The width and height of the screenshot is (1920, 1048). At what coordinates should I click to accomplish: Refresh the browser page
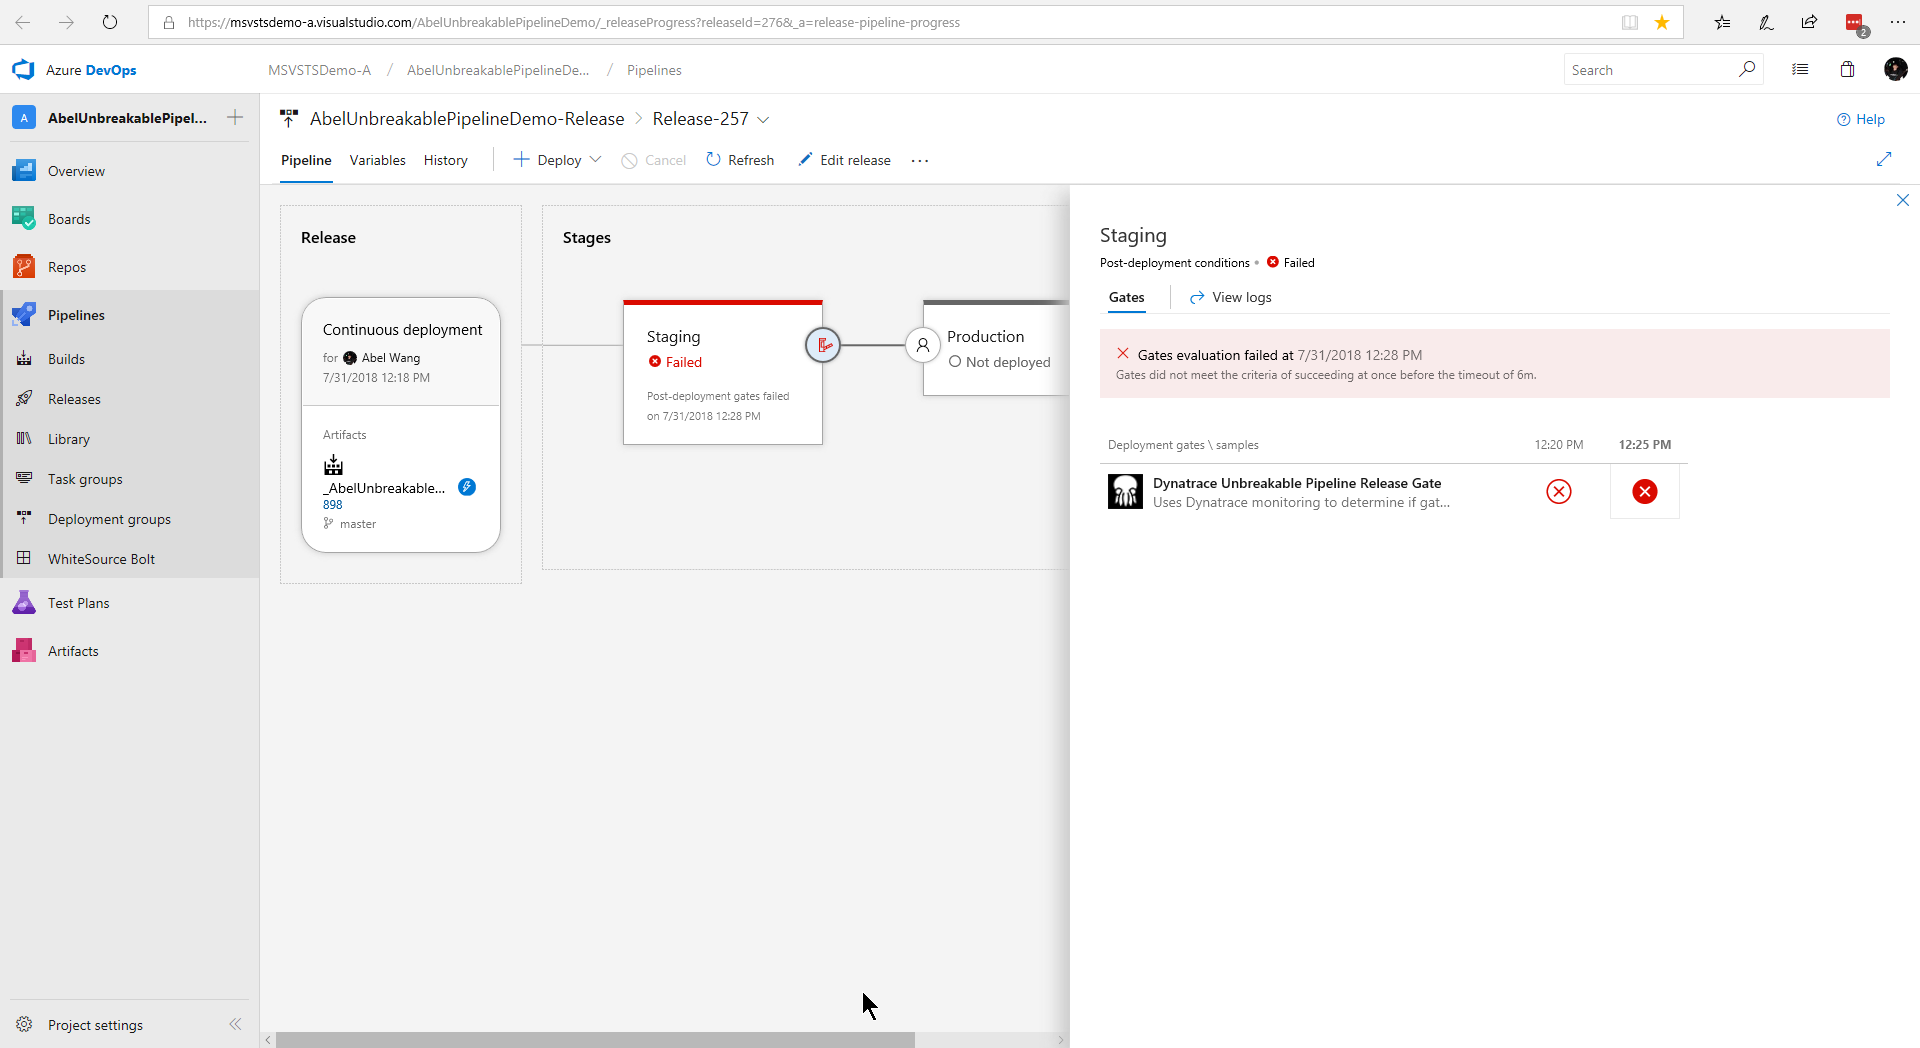(110, 22)
